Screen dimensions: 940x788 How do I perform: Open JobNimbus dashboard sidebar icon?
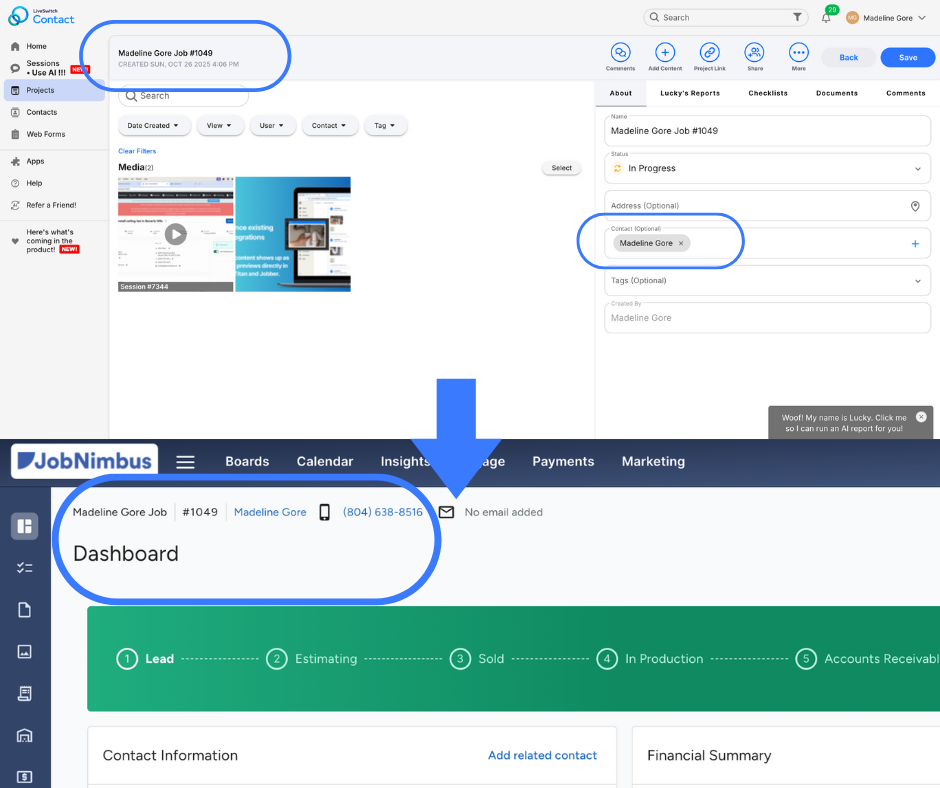click(25, 526)
